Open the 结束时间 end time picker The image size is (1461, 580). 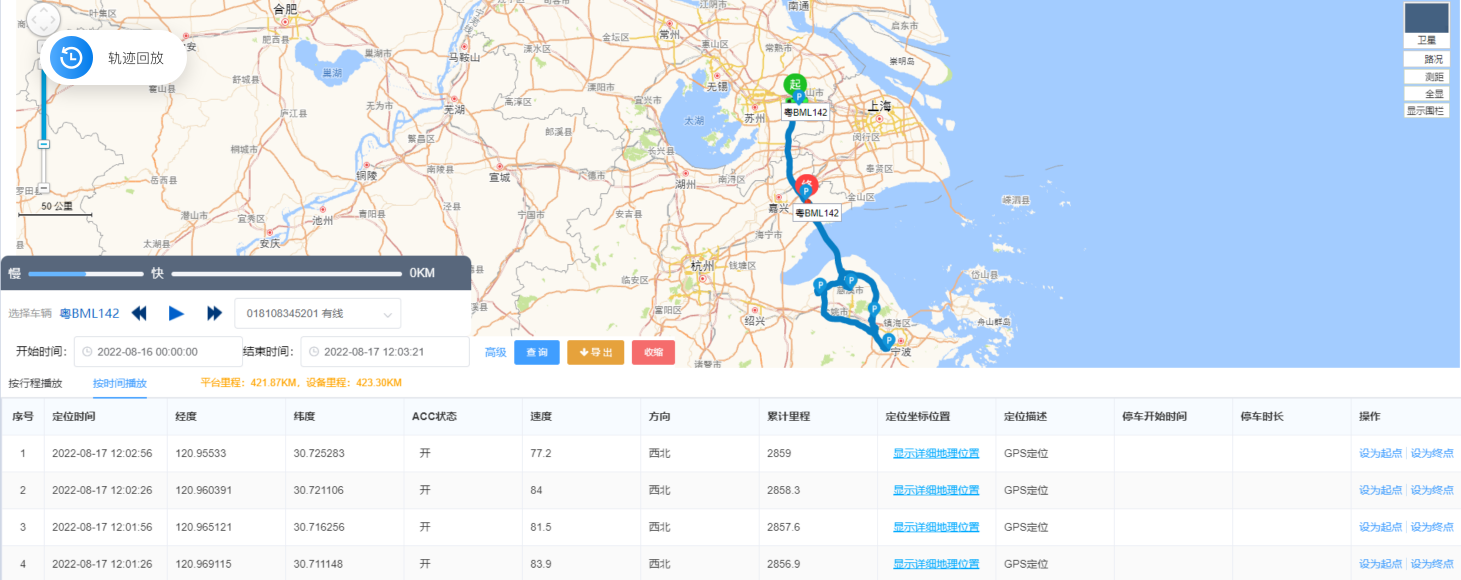point(384,352)
